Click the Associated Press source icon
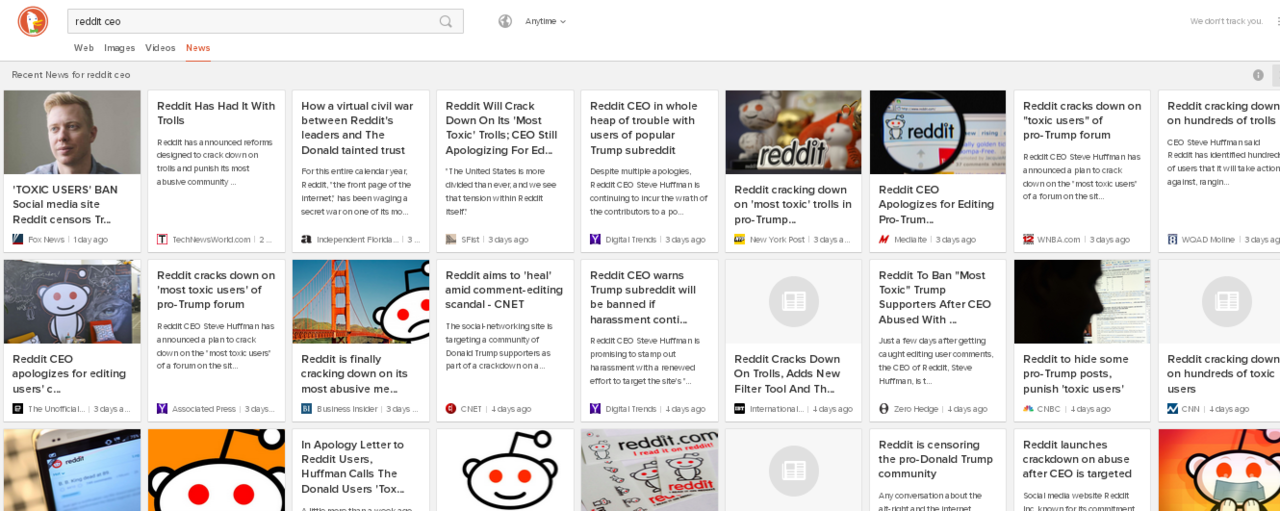The image size is (1280, 511). coord(162,408)
